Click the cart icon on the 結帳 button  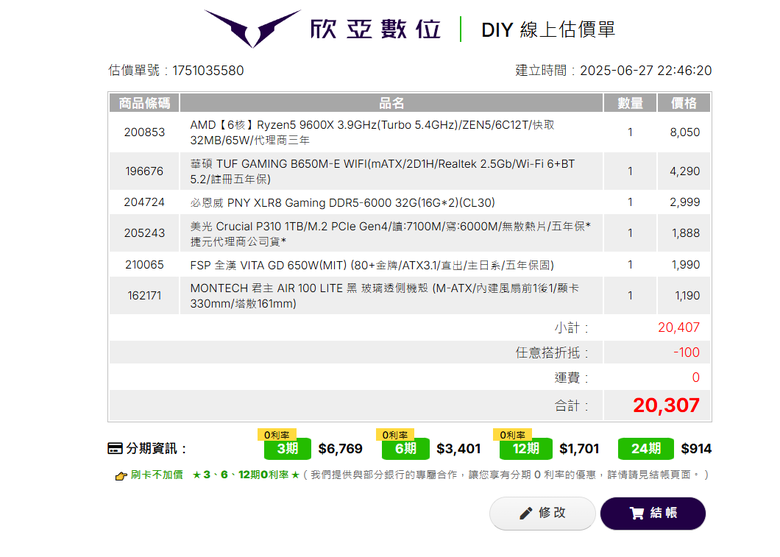click(x=636, y=513)
